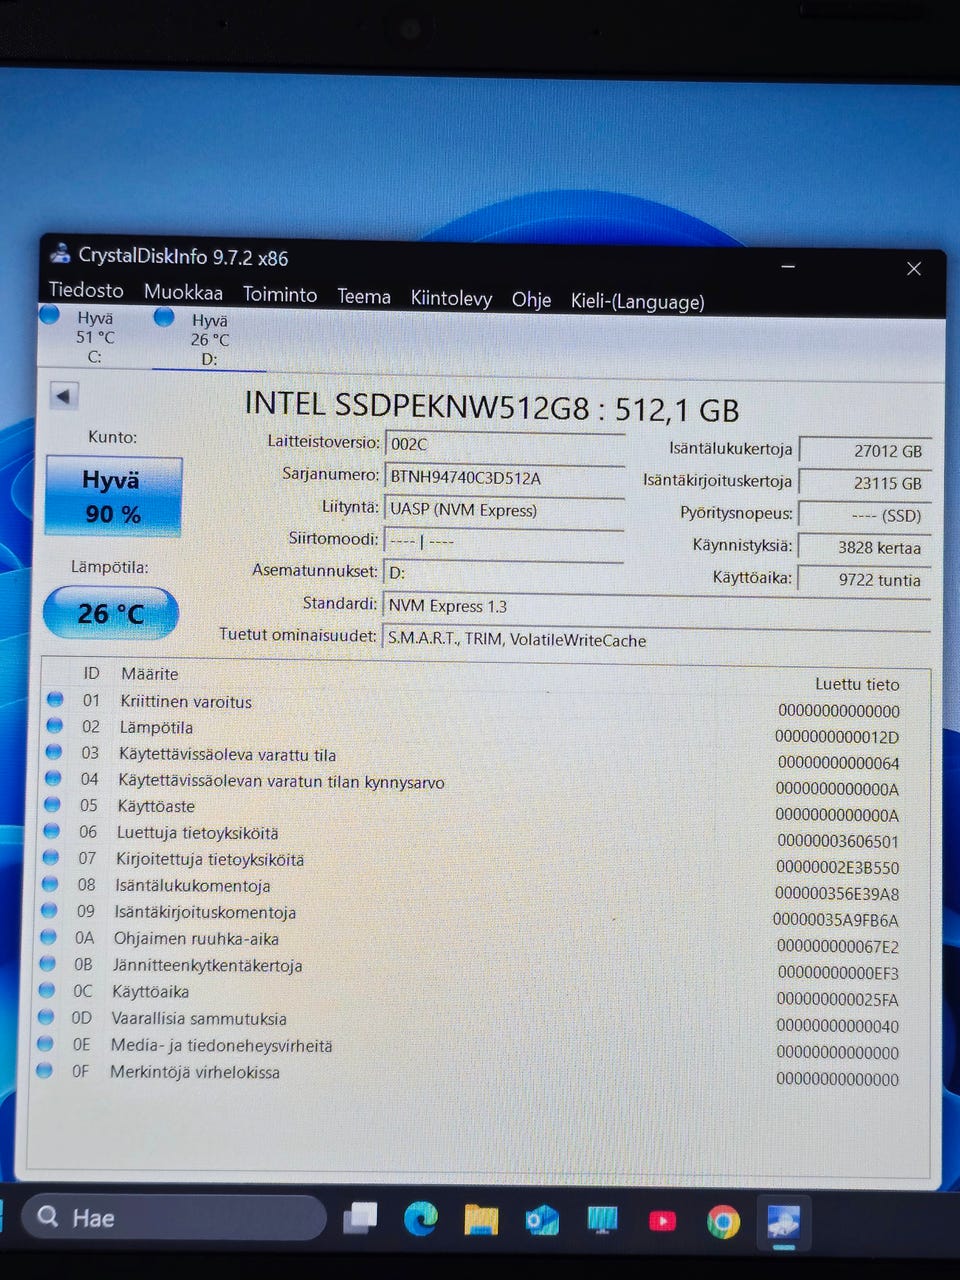960x1280 pixels.
Task: Open Outlook from the taskbar
Action: (542, 1220)
